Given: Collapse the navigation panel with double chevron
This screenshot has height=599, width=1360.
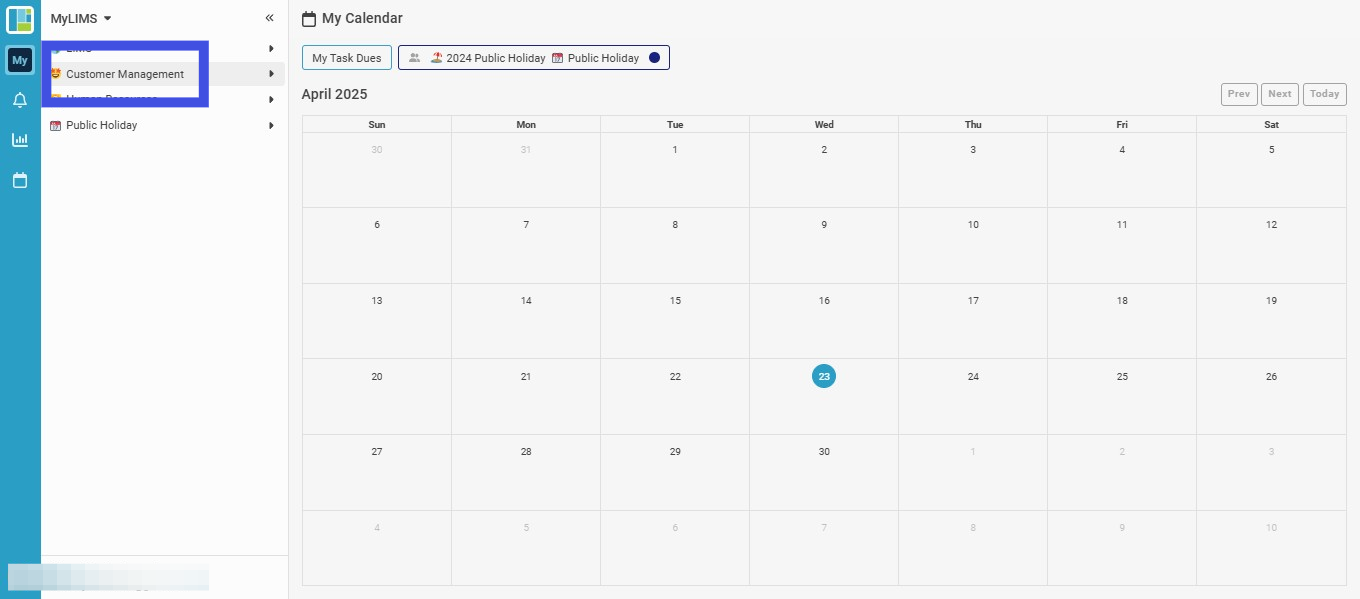Looking at the screenshot, I should [x=269, y=18].
